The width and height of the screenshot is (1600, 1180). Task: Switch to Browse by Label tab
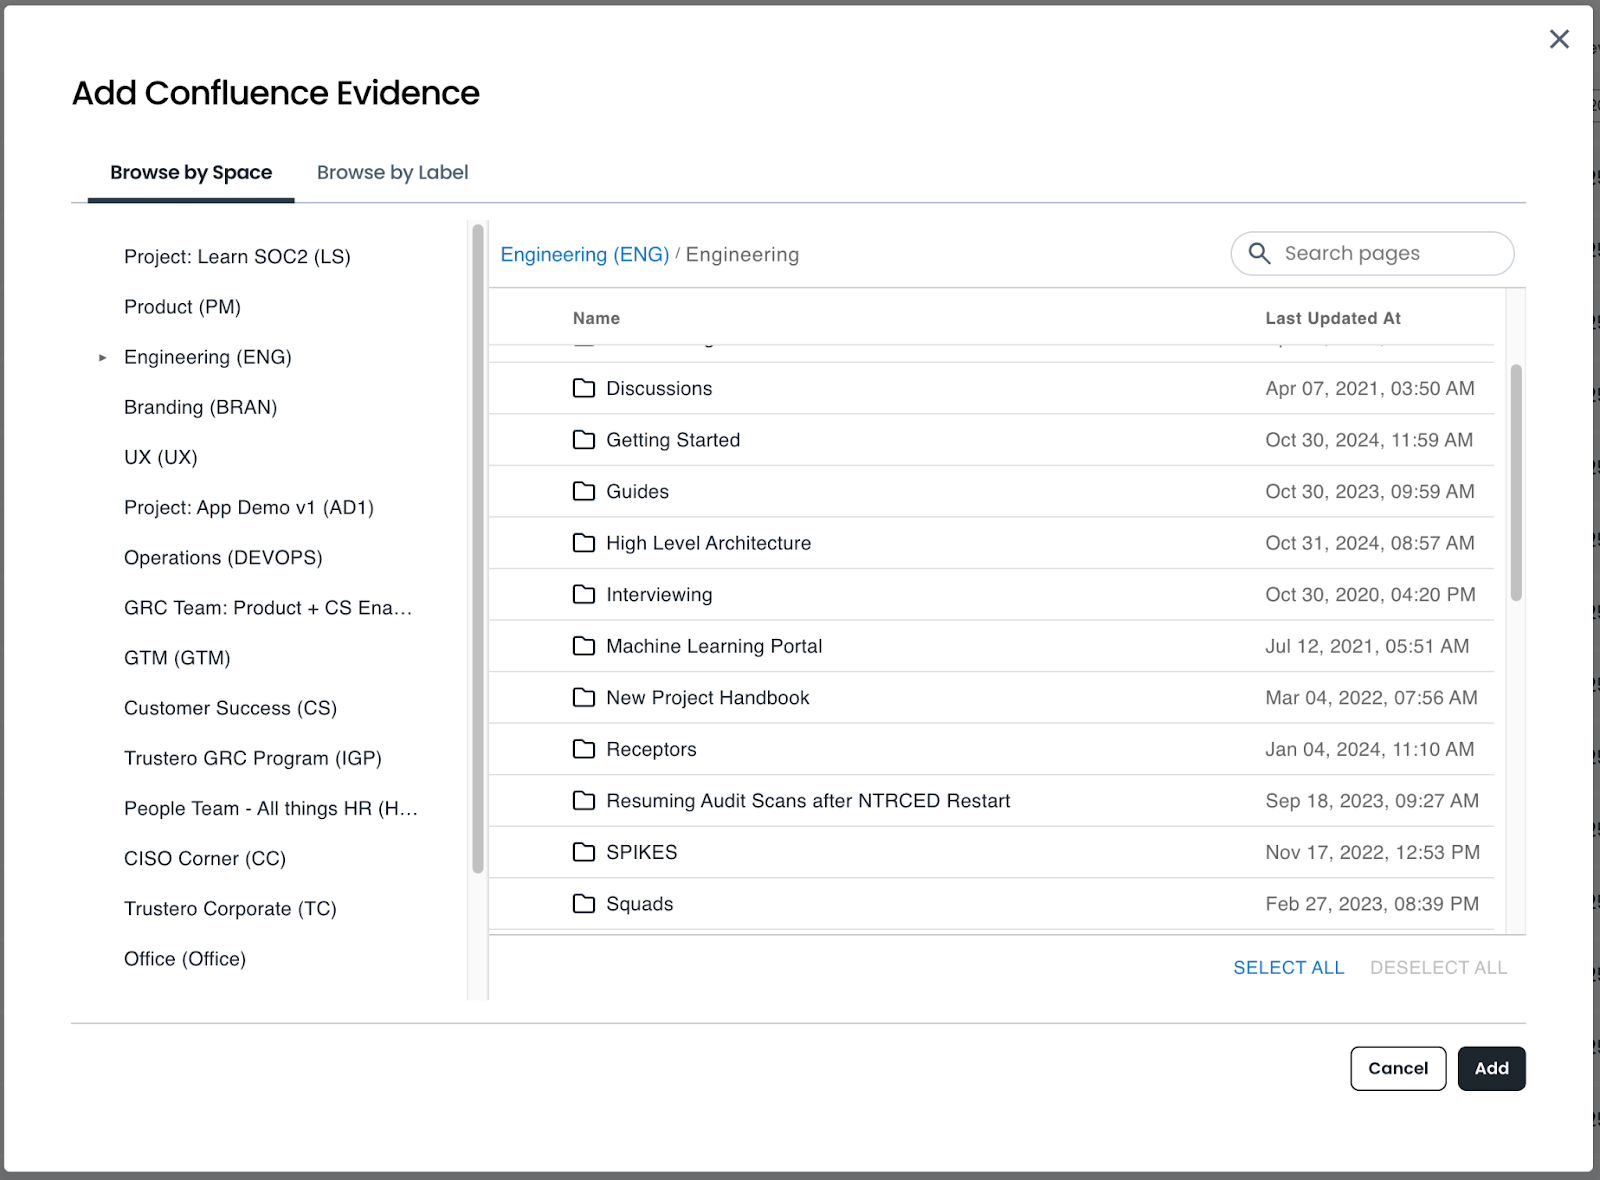pos(393,172)
